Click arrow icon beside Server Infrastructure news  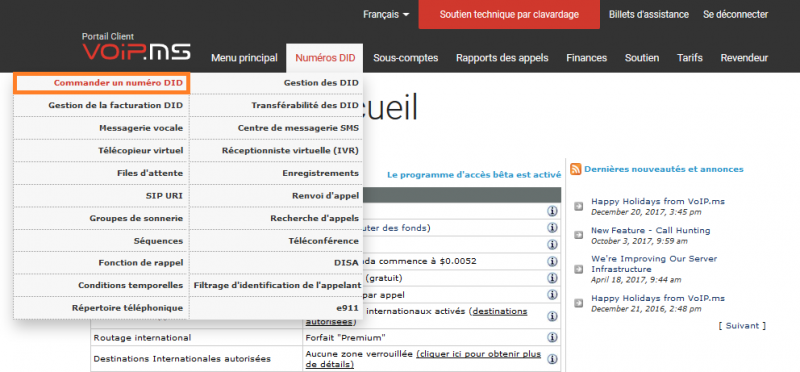[x=579, y=269]
